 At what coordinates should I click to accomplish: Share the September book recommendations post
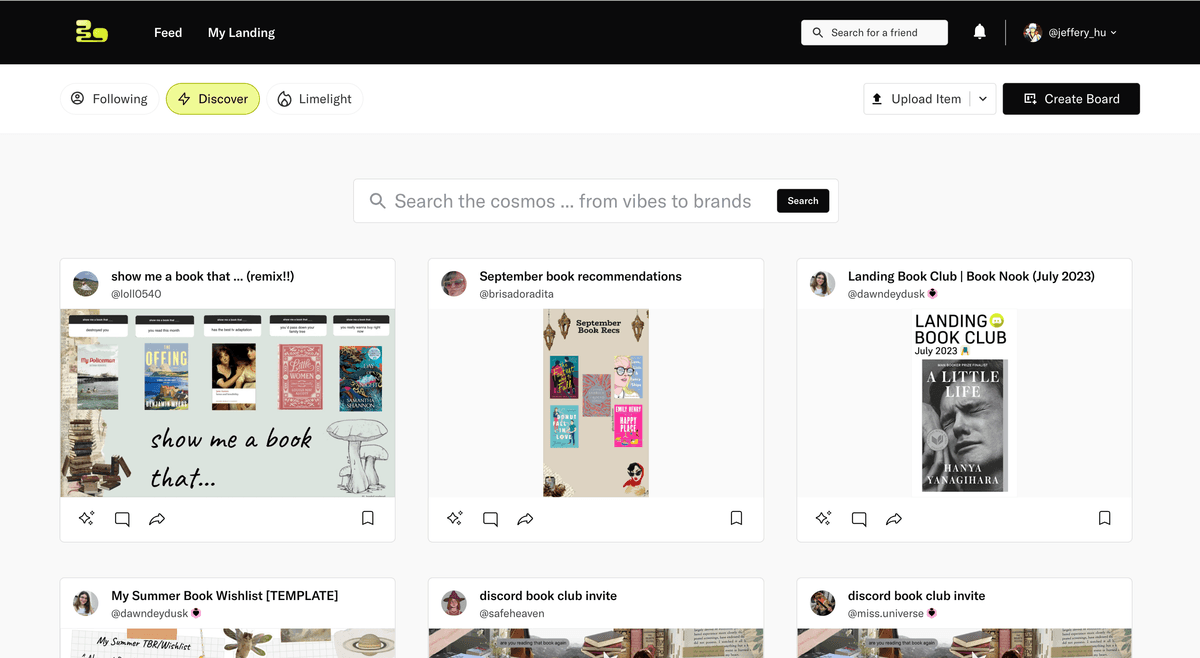click(x=525, y=519)
